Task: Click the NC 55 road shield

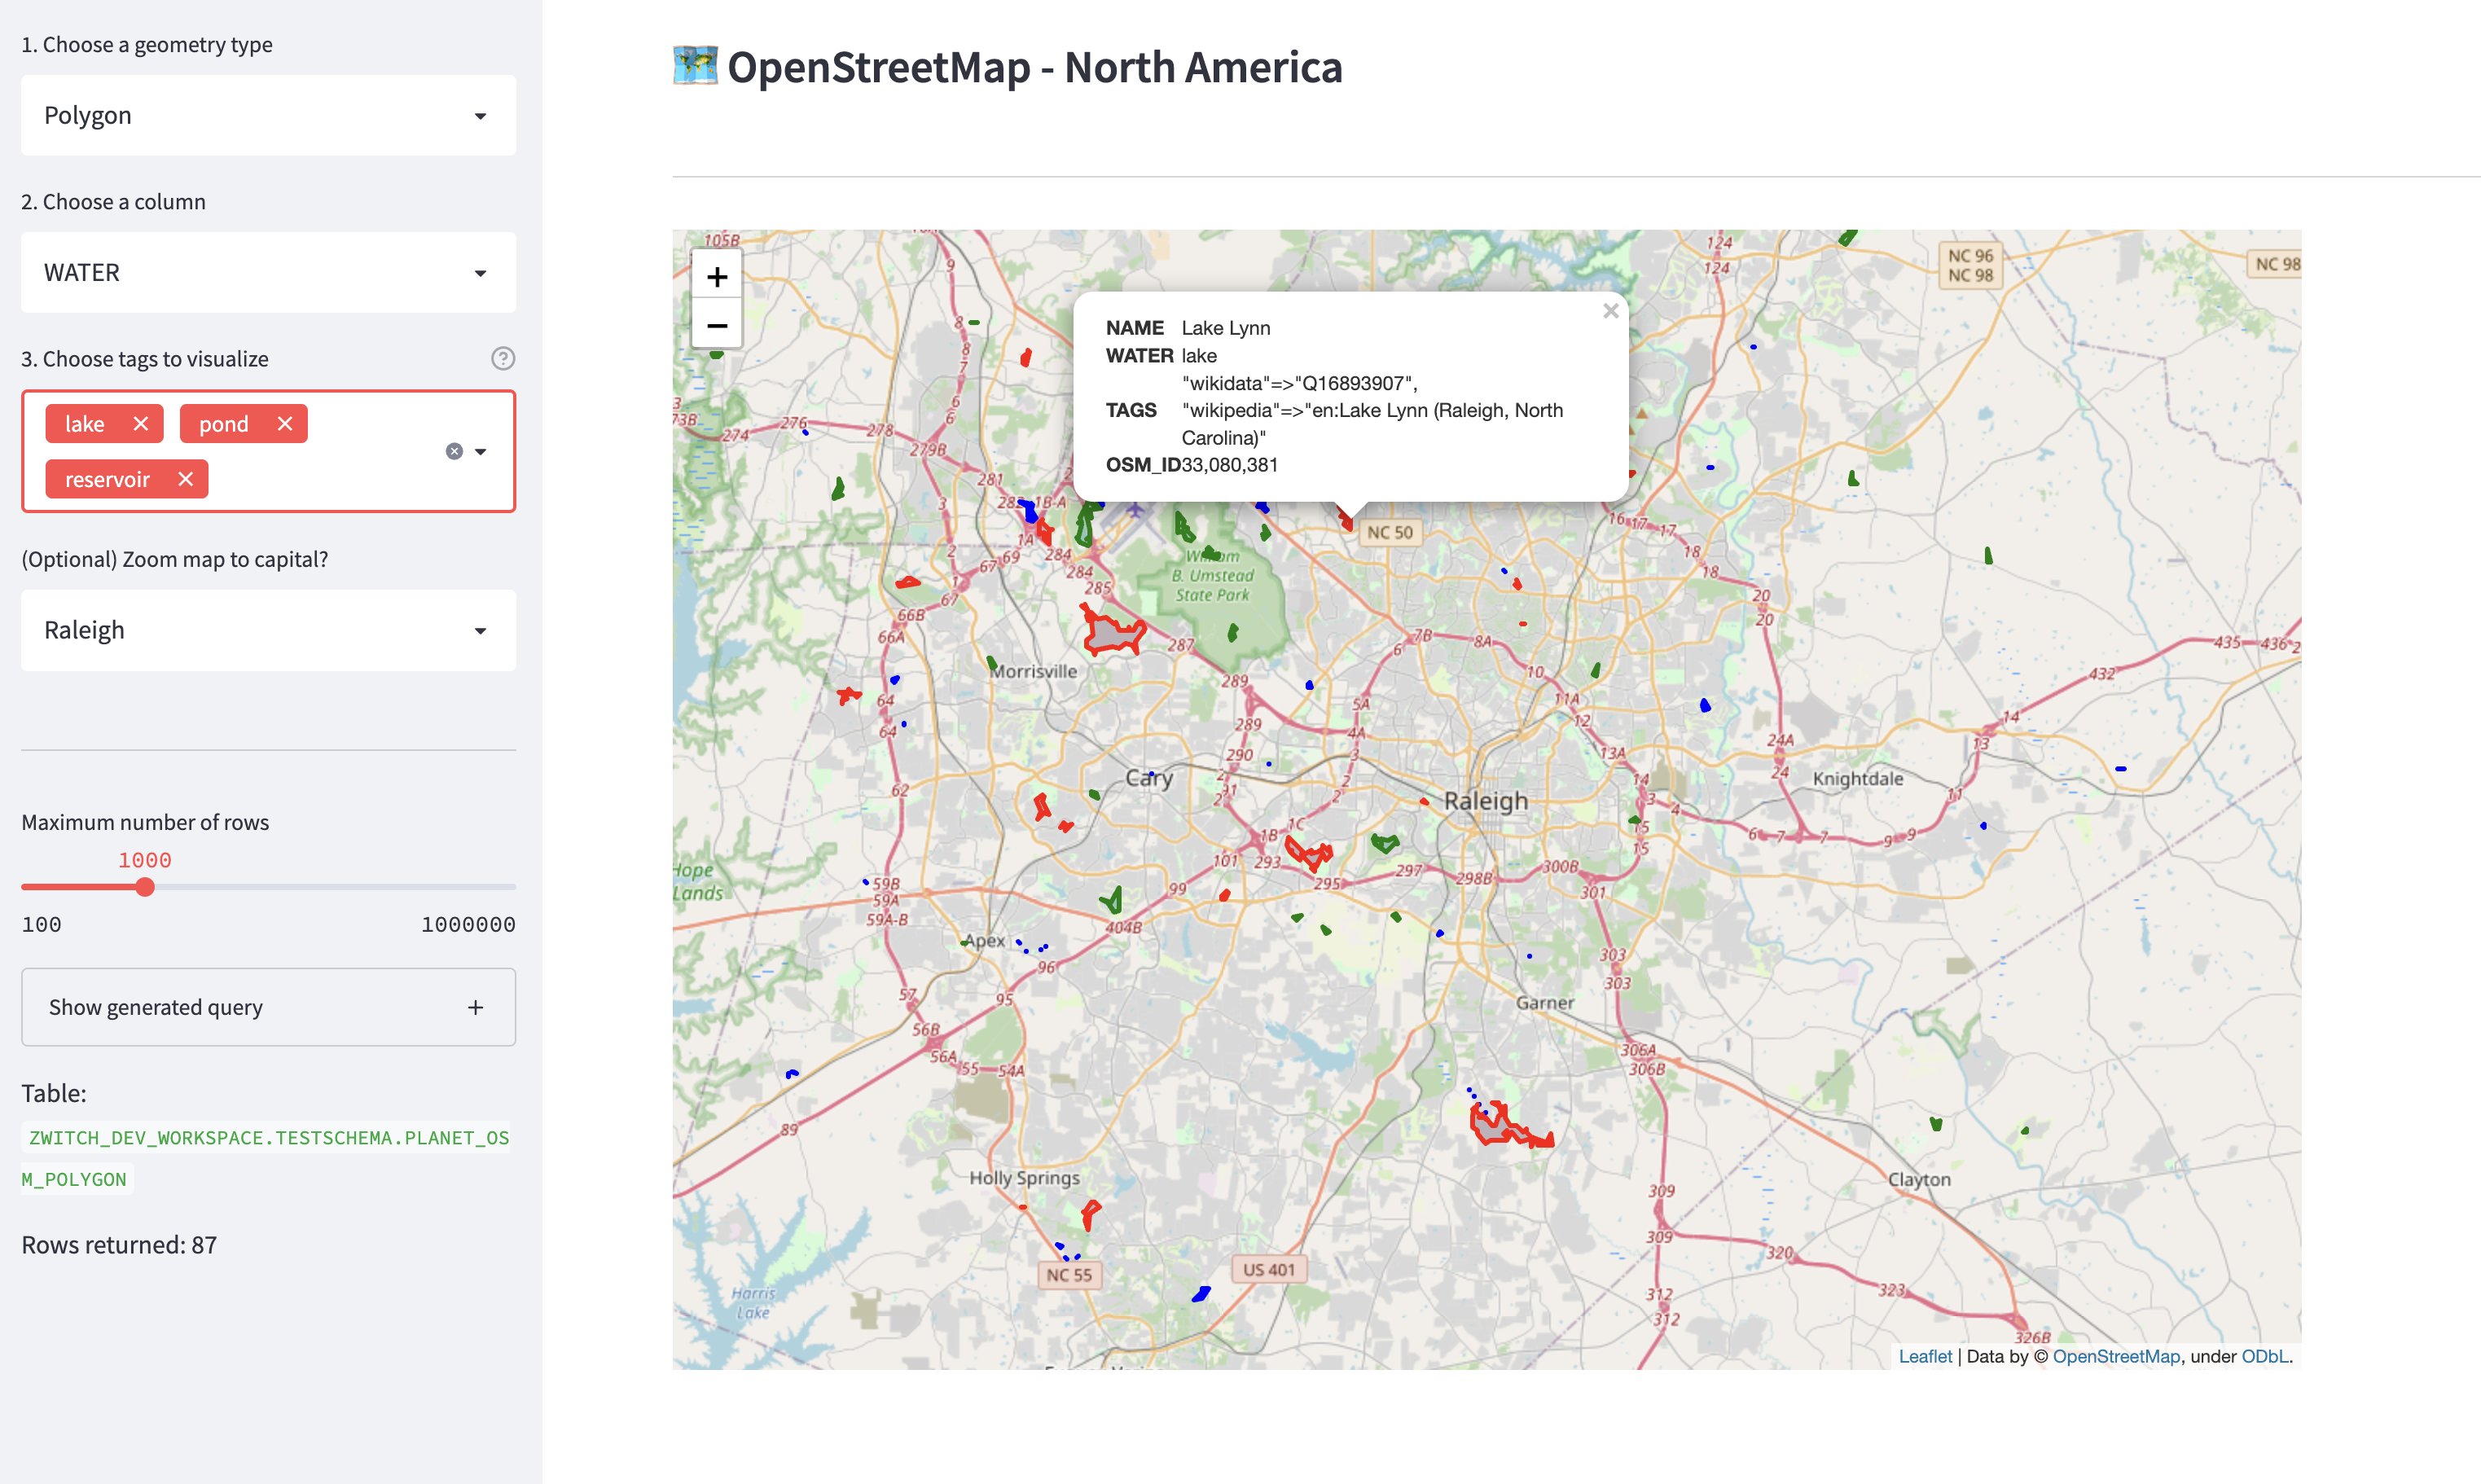Action: (1069, 1275)
